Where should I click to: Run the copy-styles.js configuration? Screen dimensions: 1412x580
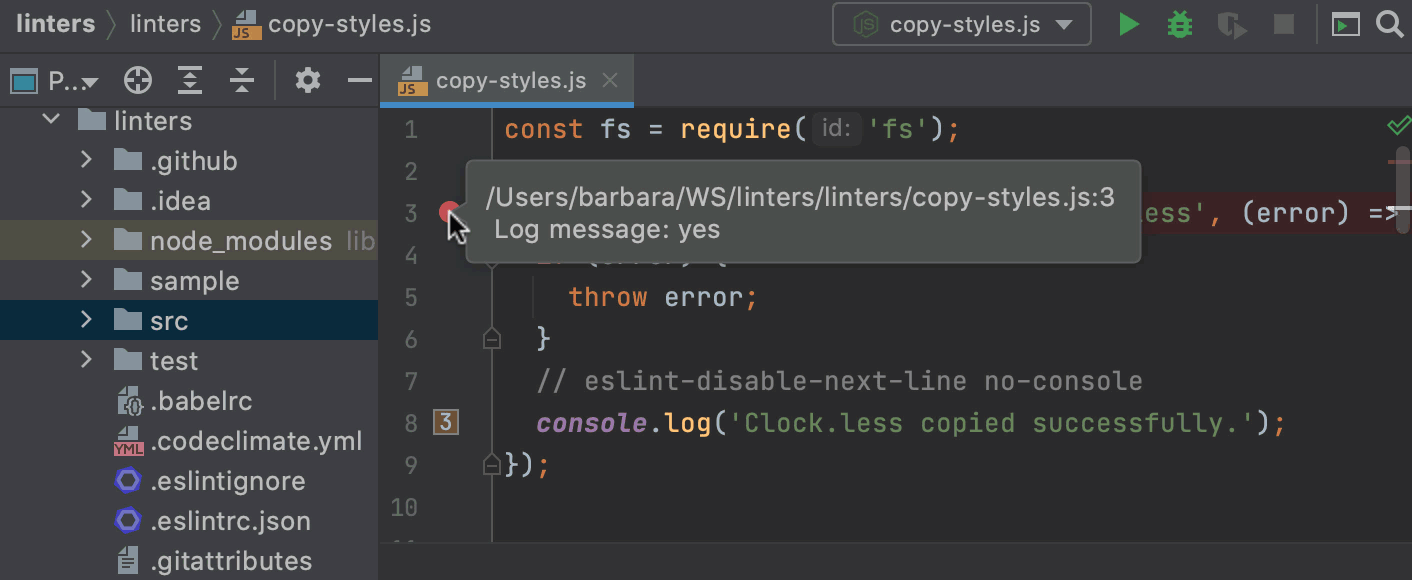(x=1129, y=25)
